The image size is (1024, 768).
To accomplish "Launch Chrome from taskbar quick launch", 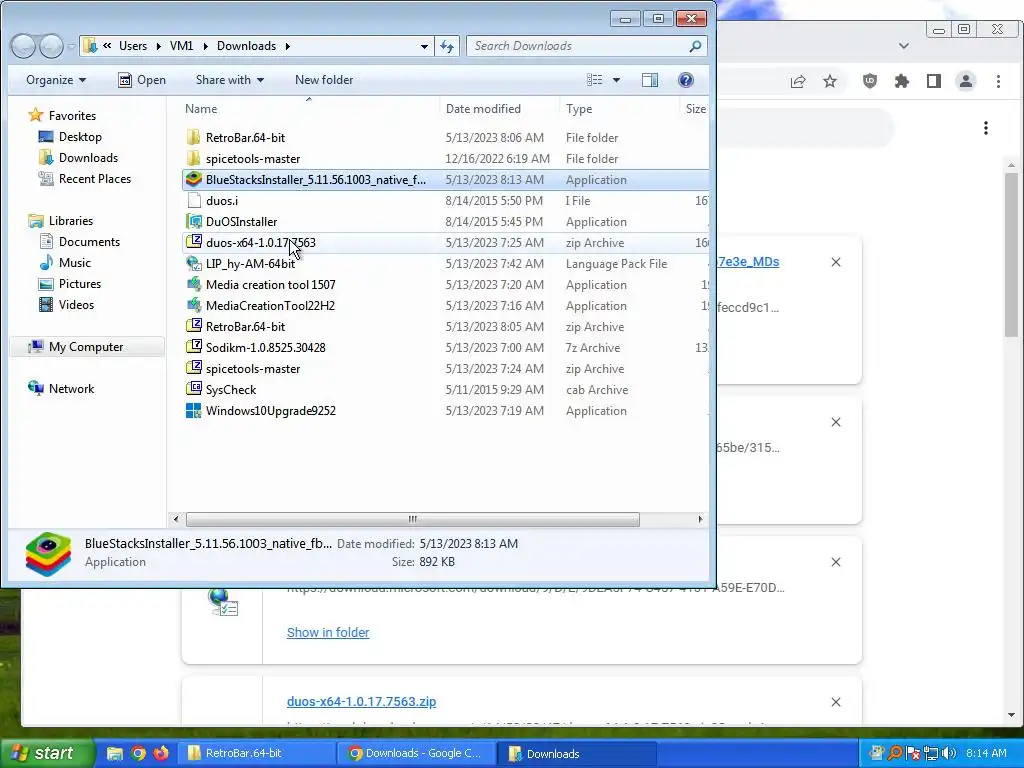I will (138, 753).
